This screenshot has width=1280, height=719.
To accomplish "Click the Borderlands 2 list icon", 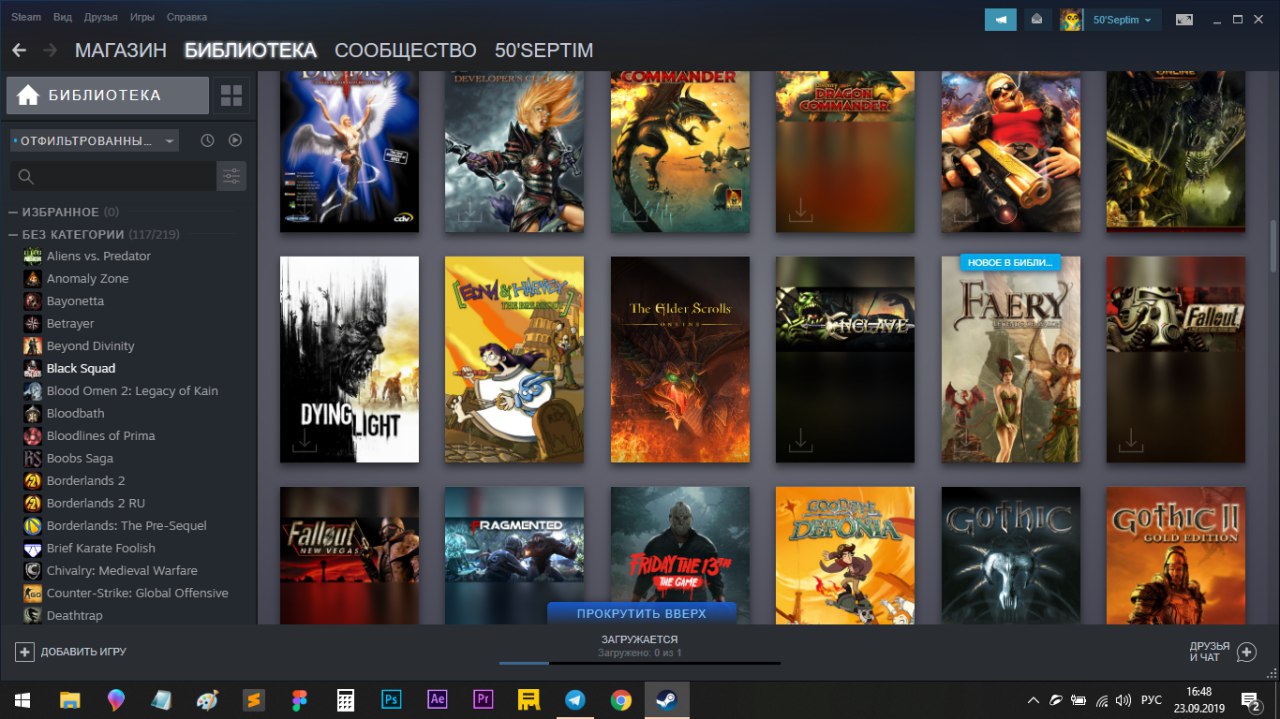I will 32,481.
